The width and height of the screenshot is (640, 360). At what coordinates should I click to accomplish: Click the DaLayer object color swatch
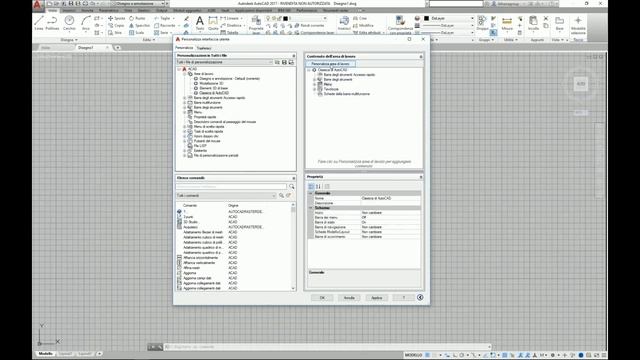426,18
